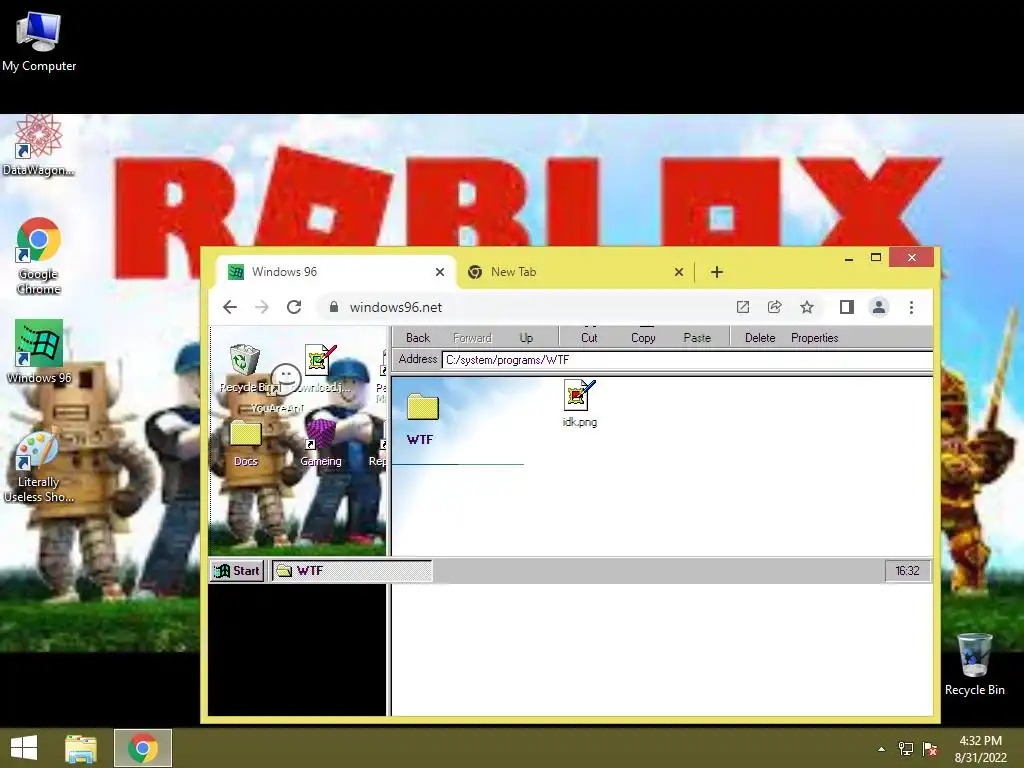Image resolution: width=1024 pixels, height=768 pixels.
Task: Open the Windows 96 desktop shortcut
Action: 39,352
